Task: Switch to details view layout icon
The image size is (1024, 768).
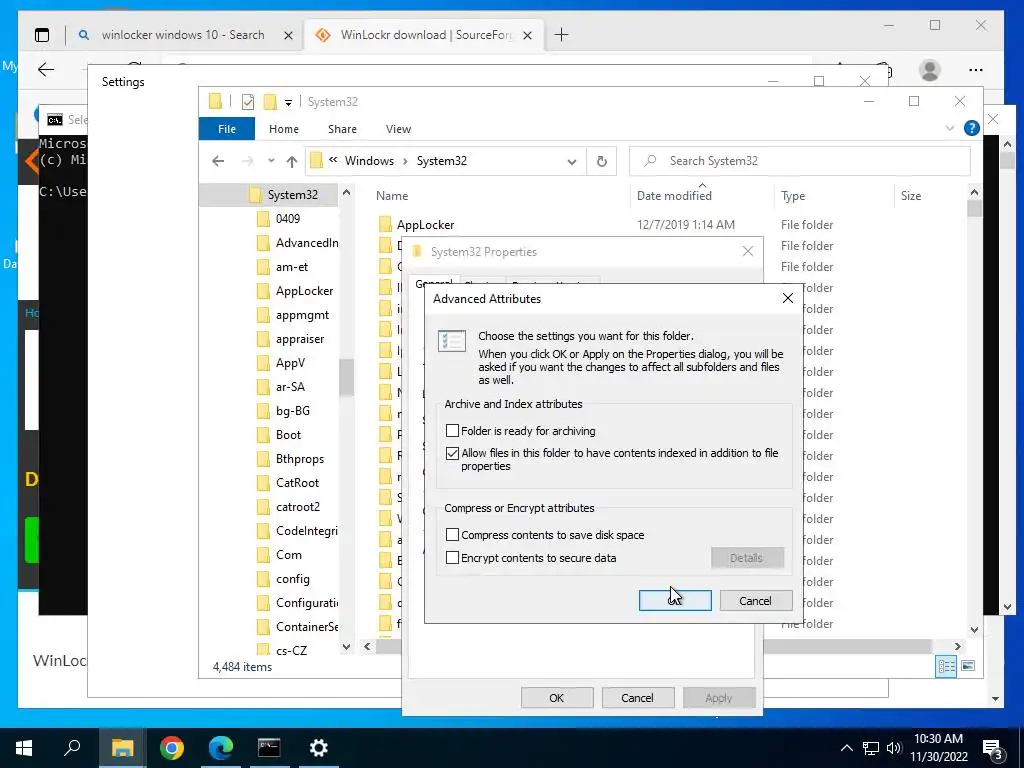Action: point(946,666)
